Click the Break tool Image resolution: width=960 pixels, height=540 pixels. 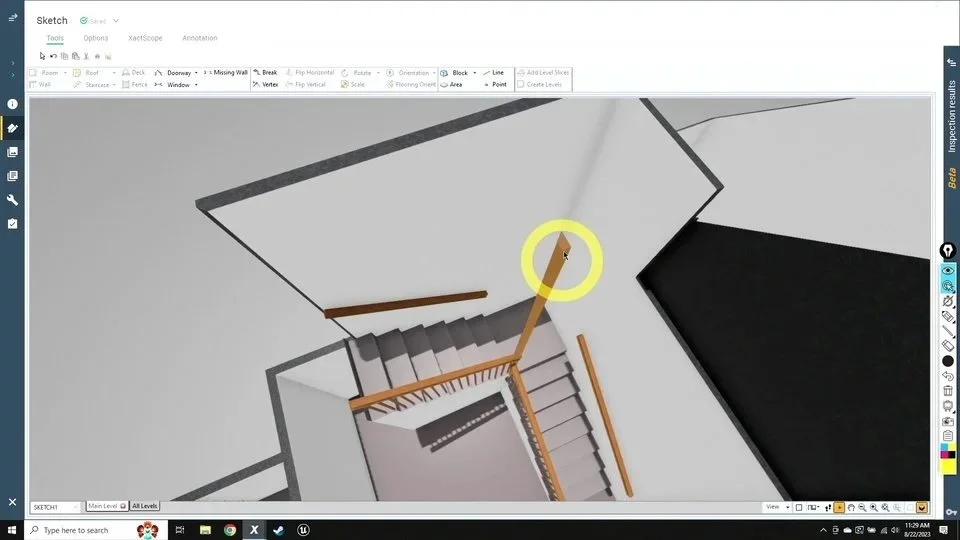pos(266,72)
